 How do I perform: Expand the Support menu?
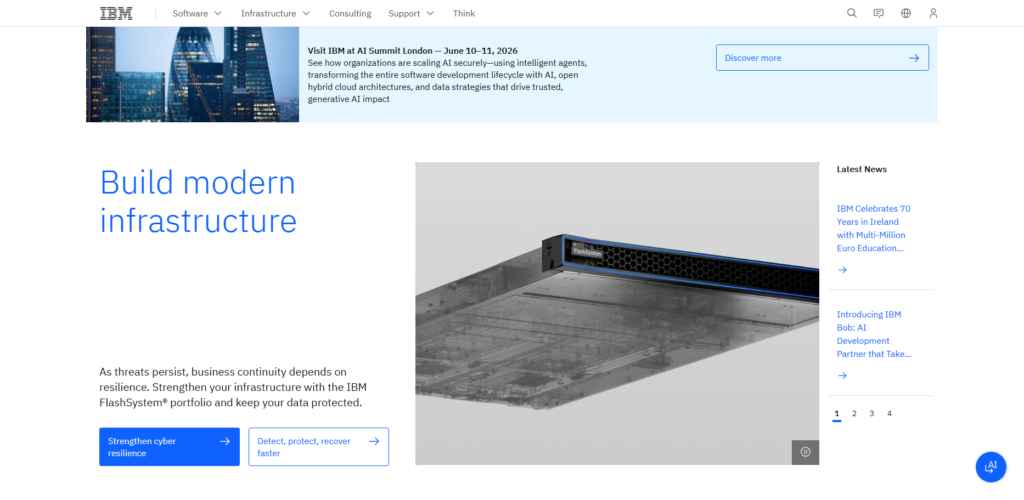[411, 13]
